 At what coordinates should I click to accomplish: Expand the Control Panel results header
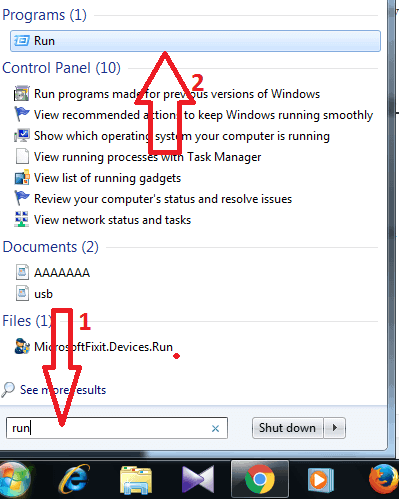(x=61, y=68)
